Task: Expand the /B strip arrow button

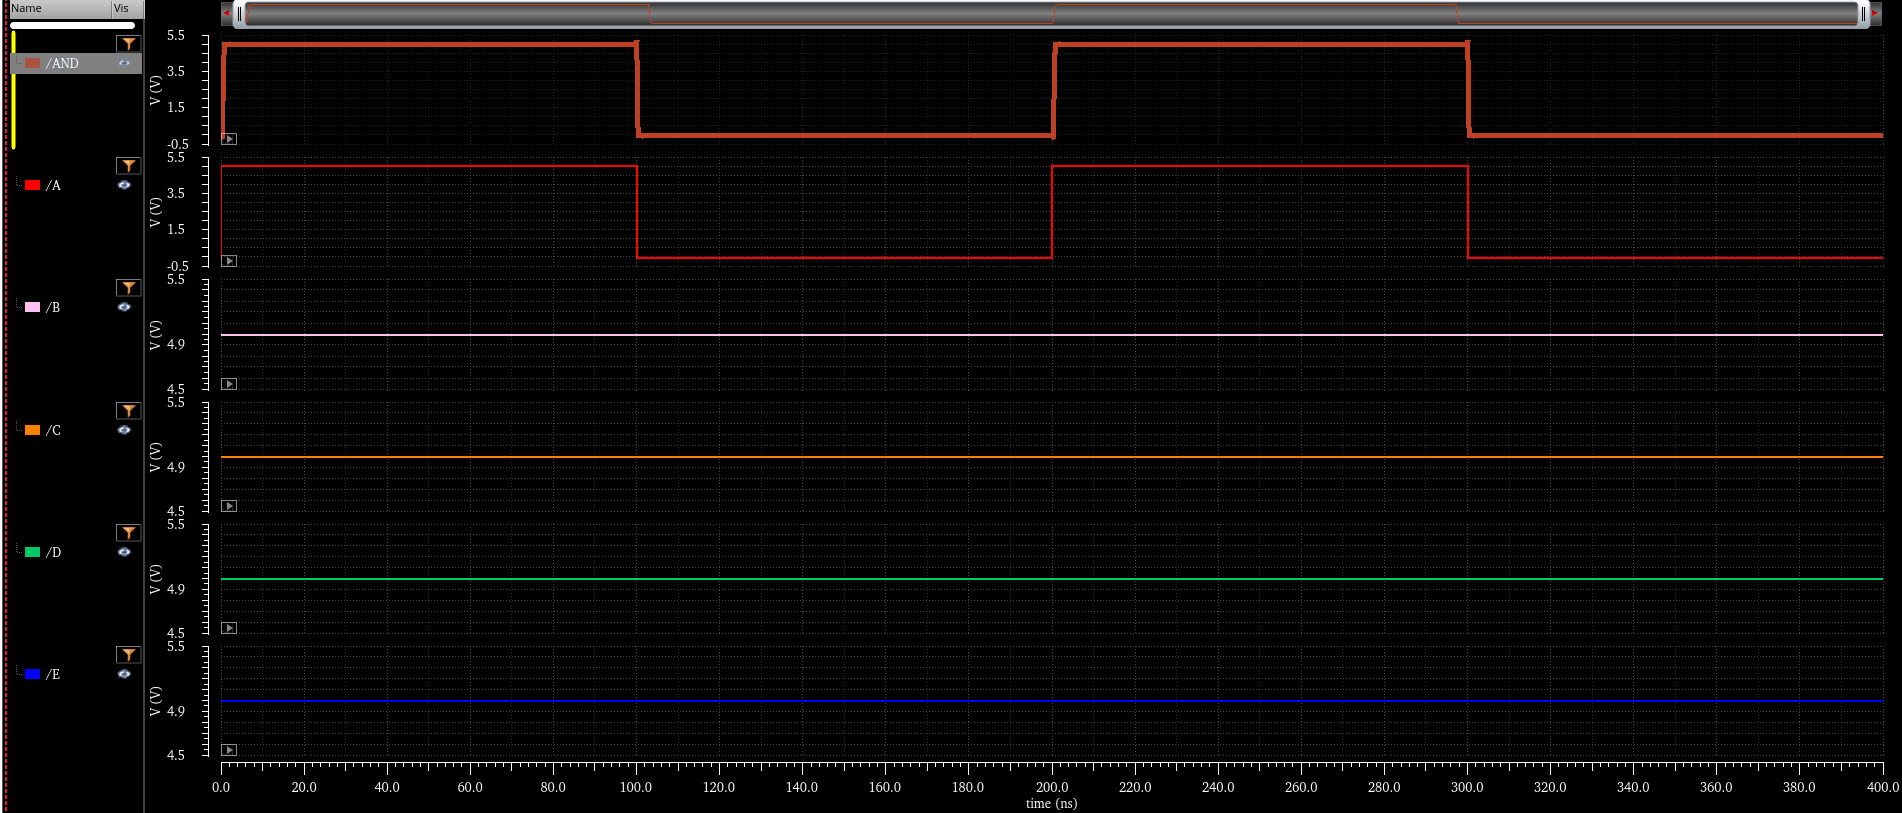Action: [229, 384]
